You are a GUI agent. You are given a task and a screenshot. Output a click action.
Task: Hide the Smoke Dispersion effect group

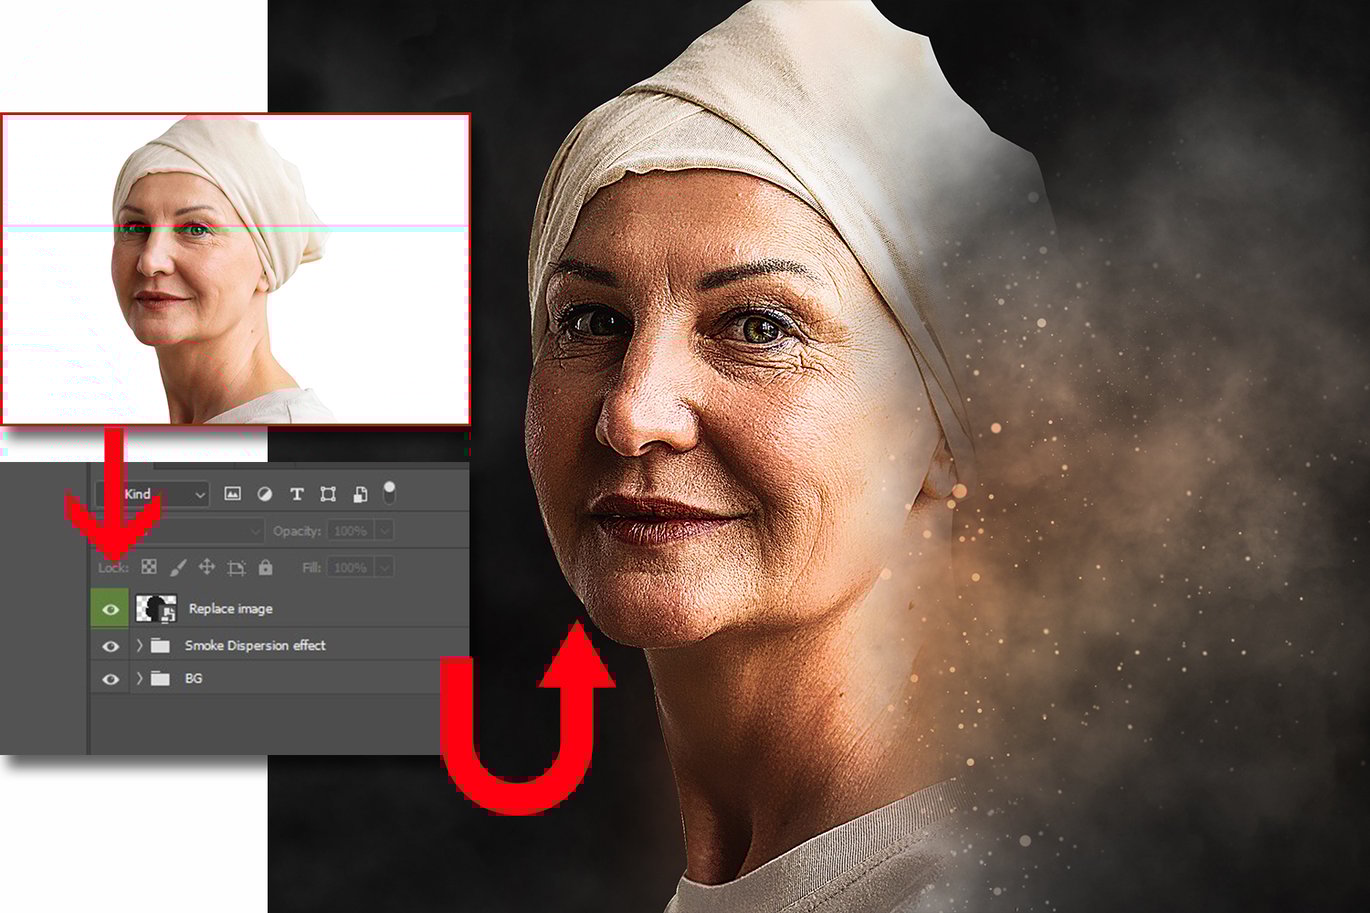click(x=110, y=646)
